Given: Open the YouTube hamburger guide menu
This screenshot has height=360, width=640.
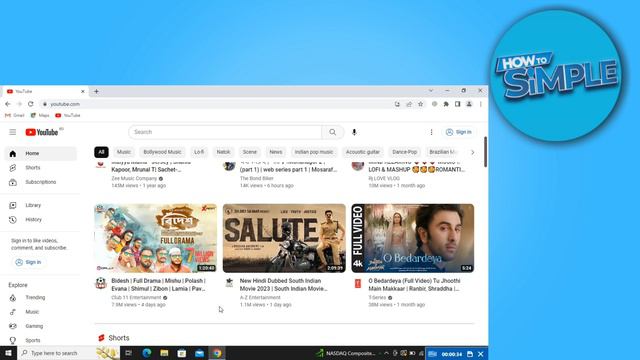Looking at the screenshot, I should (x=13, y=132).
